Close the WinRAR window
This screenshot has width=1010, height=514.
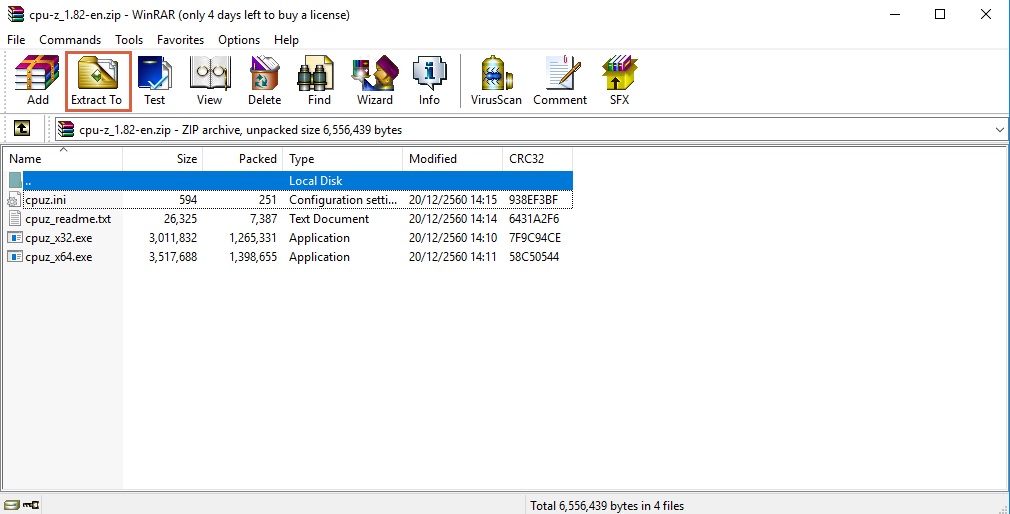[x=986, y=14]
